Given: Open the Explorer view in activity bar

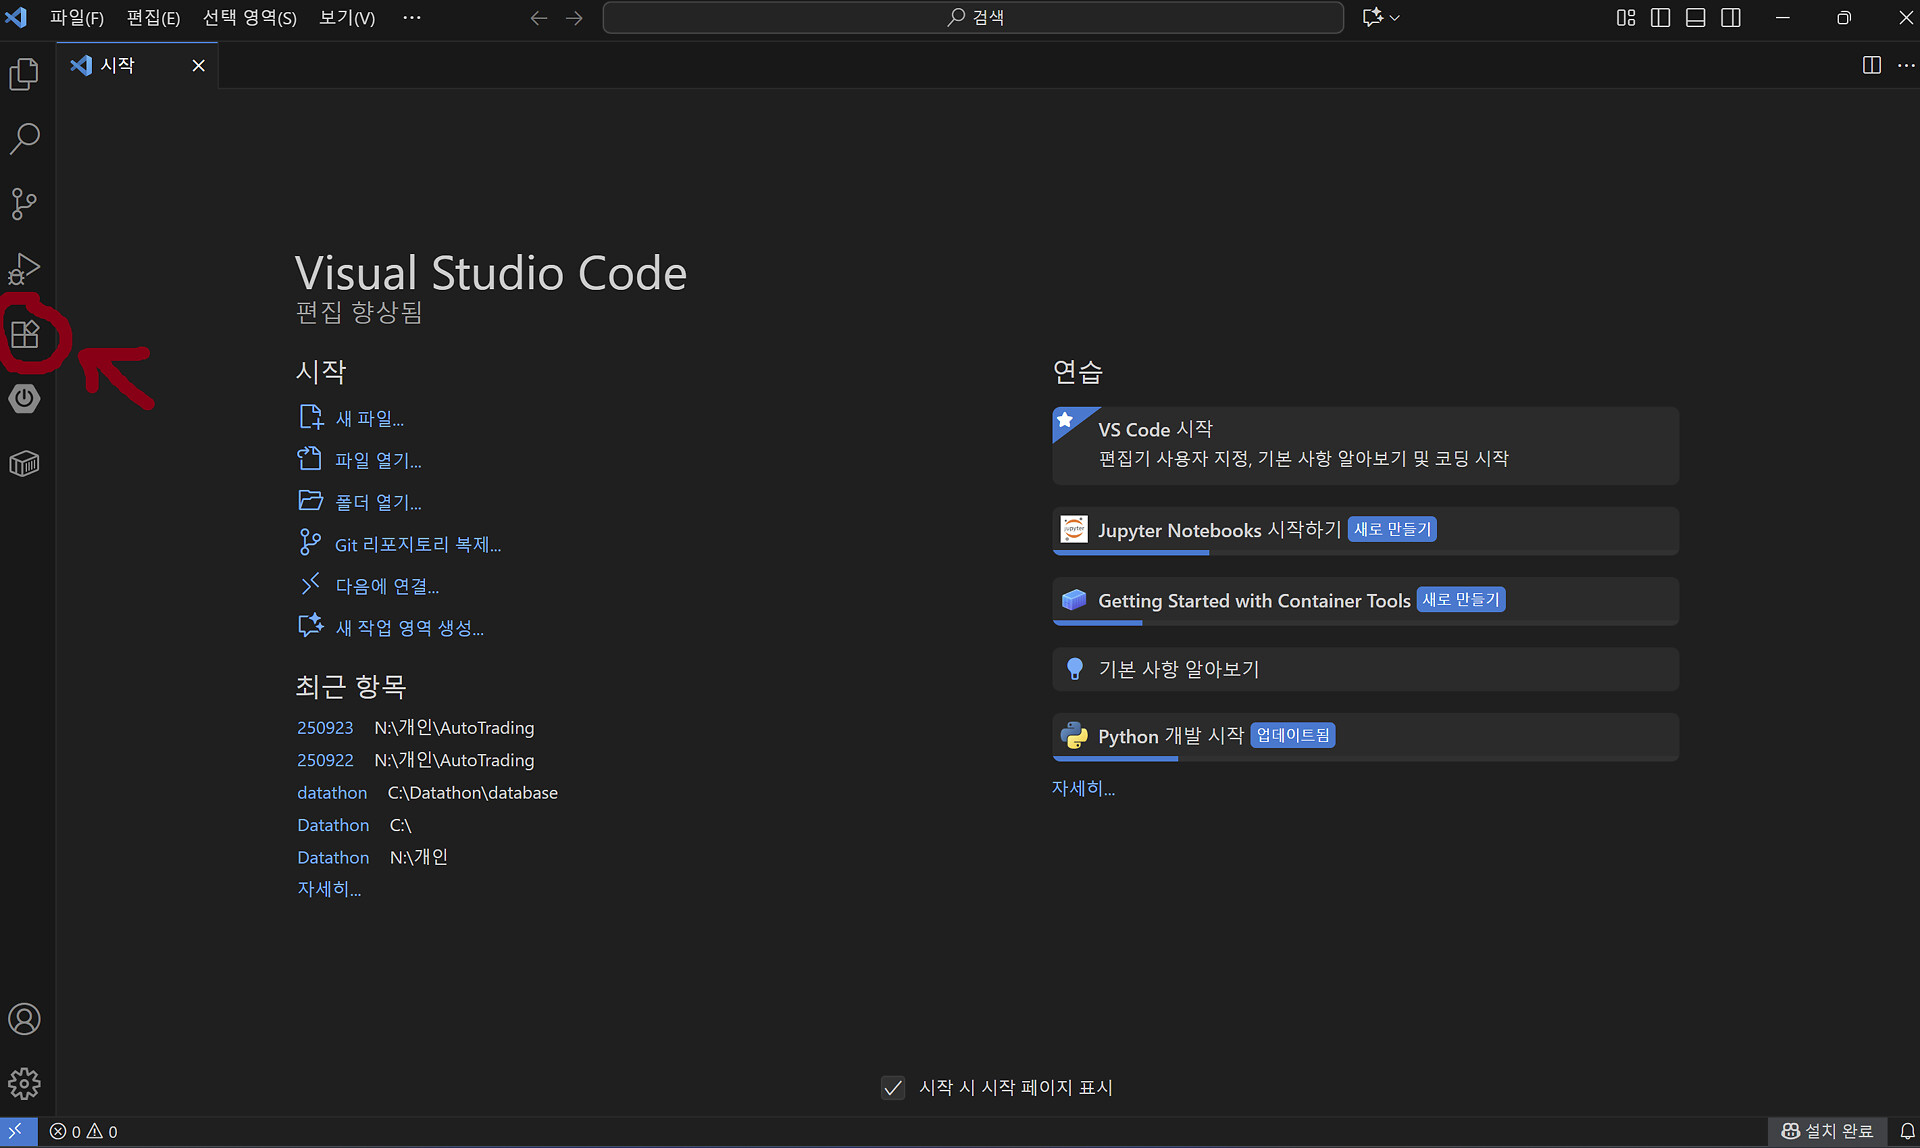Looking at the screenshot, I should (24, 74).
